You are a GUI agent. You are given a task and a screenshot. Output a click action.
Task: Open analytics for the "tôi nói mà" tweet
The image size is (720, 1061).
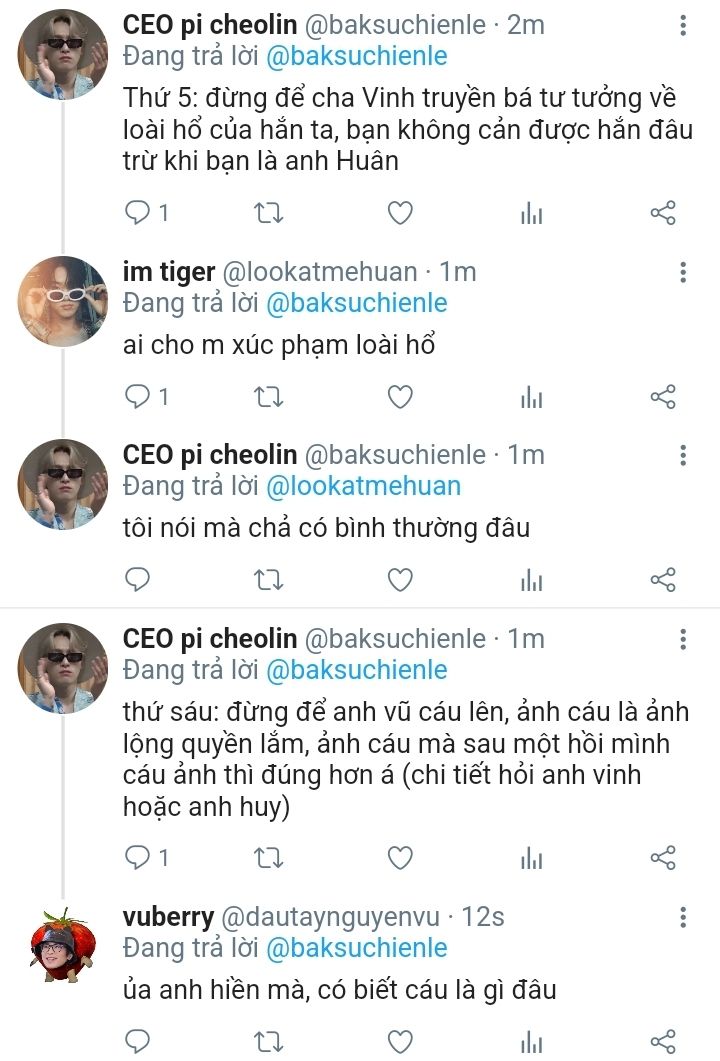(531, 580)
